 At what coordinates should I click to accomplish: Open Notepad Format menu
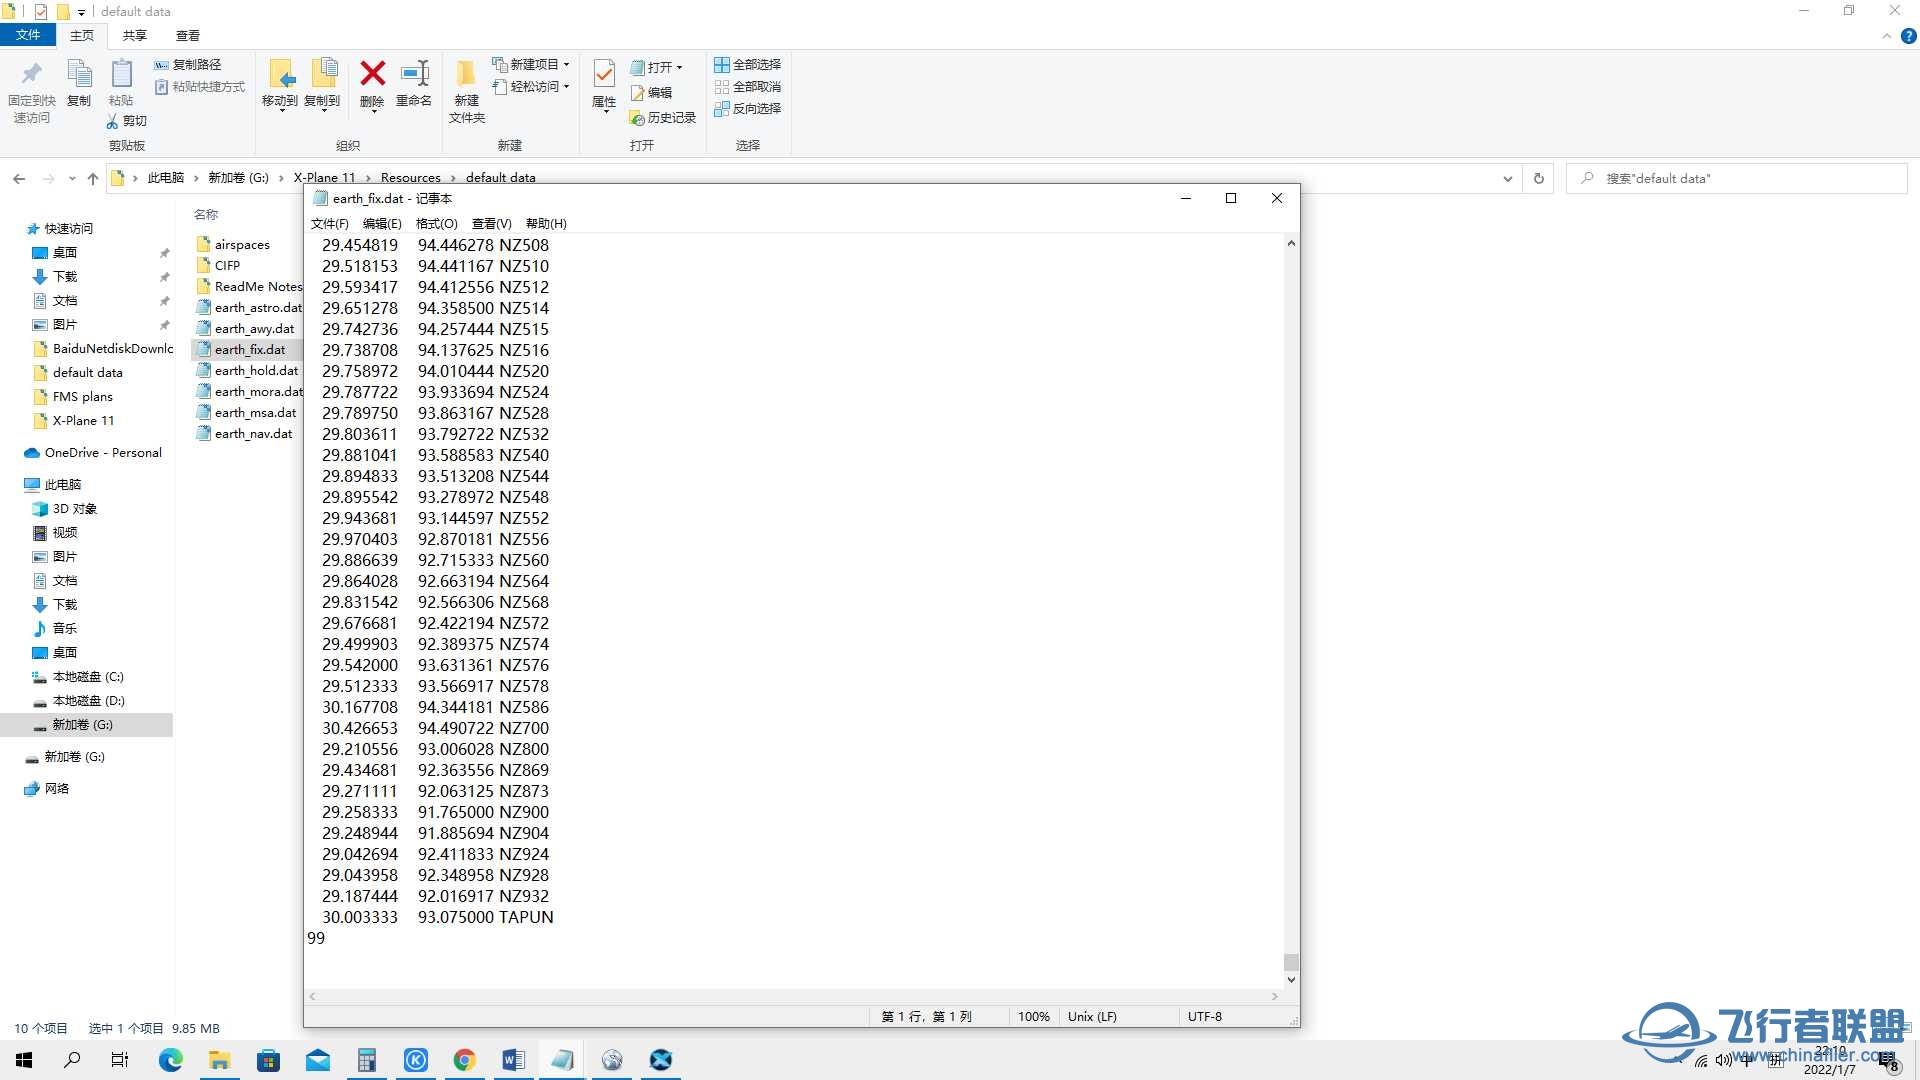tap(436, 224)
